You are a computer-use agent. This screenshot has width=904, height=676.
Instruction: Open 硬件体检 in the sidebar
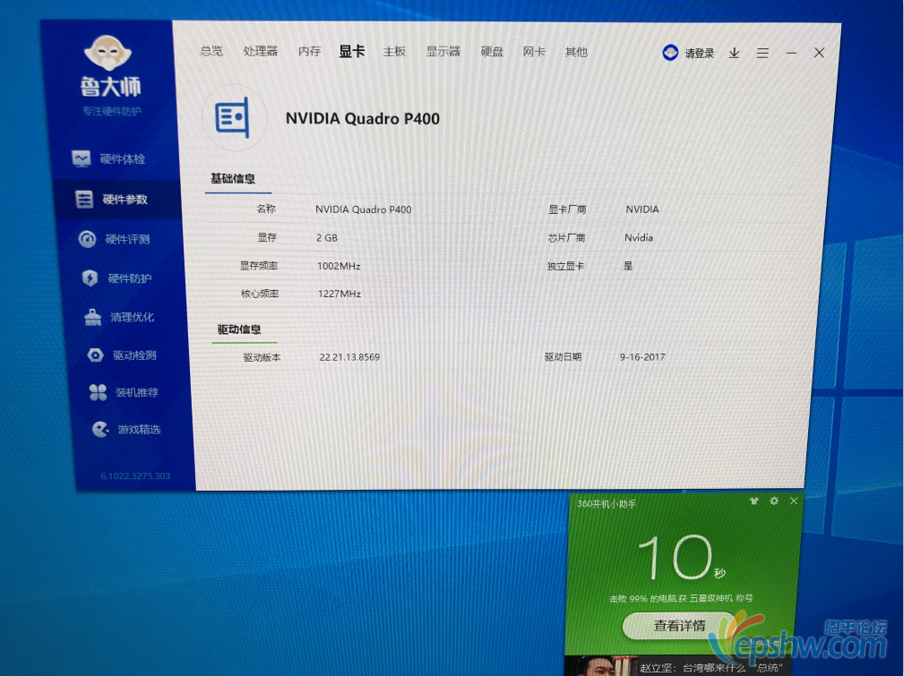click(x=108, y=158)
